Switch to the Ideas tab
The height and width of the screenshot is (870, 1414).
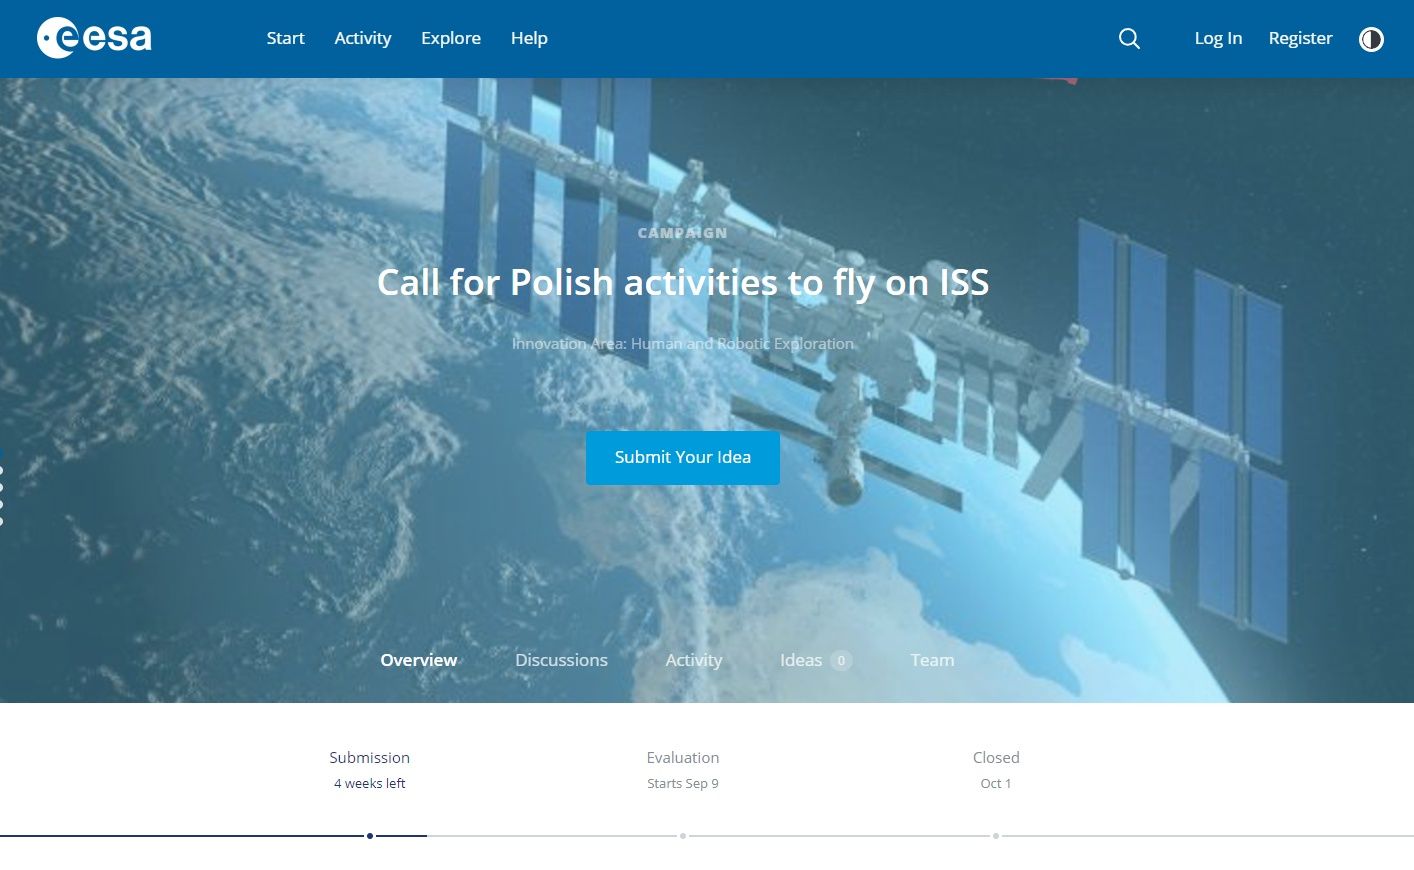click(801, 660)
